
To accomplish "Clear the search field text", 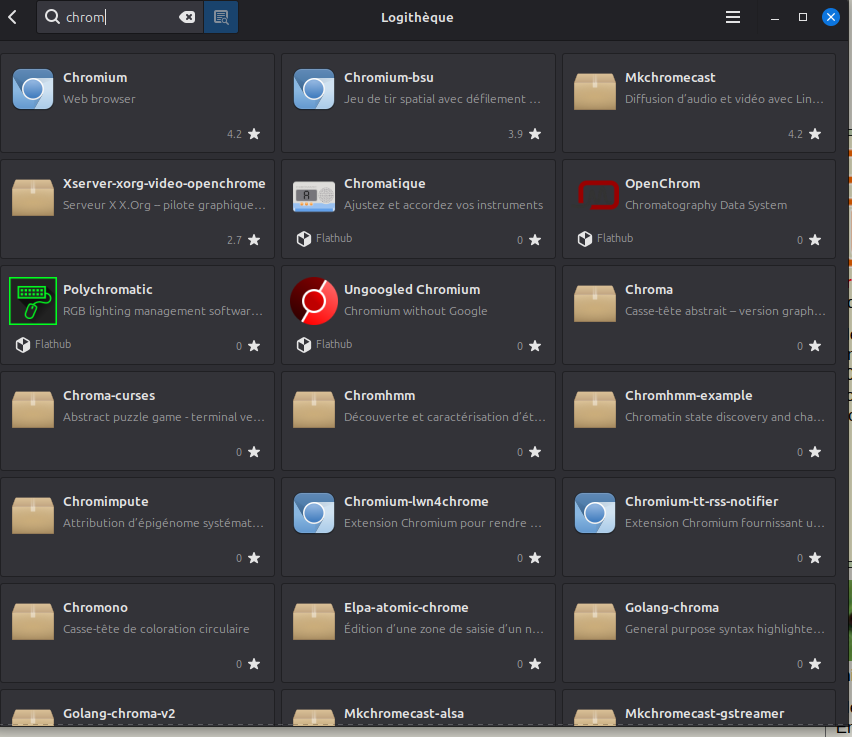I will click(187, 17).
